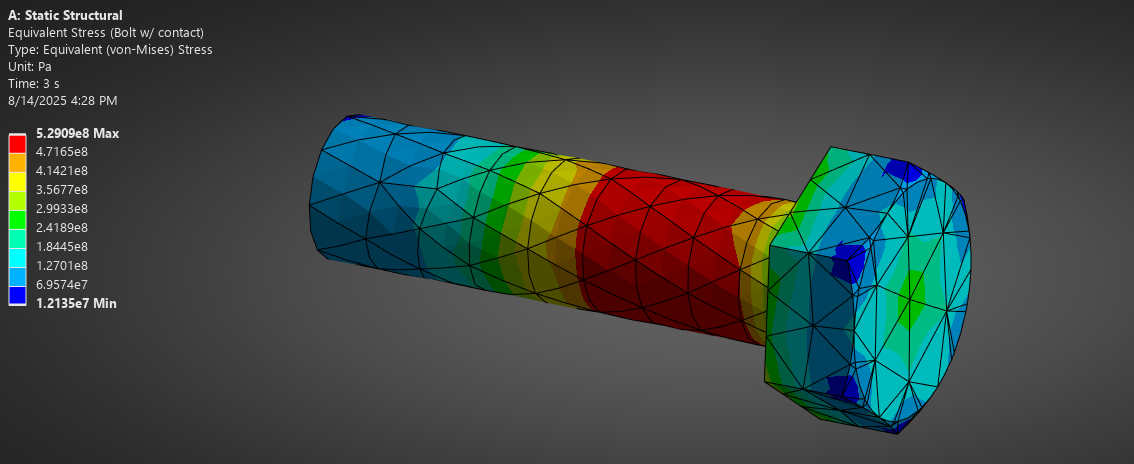This screenshot has height=464, width=1134.
Task: Click the cyan legend color band
Action: [17, 257]
